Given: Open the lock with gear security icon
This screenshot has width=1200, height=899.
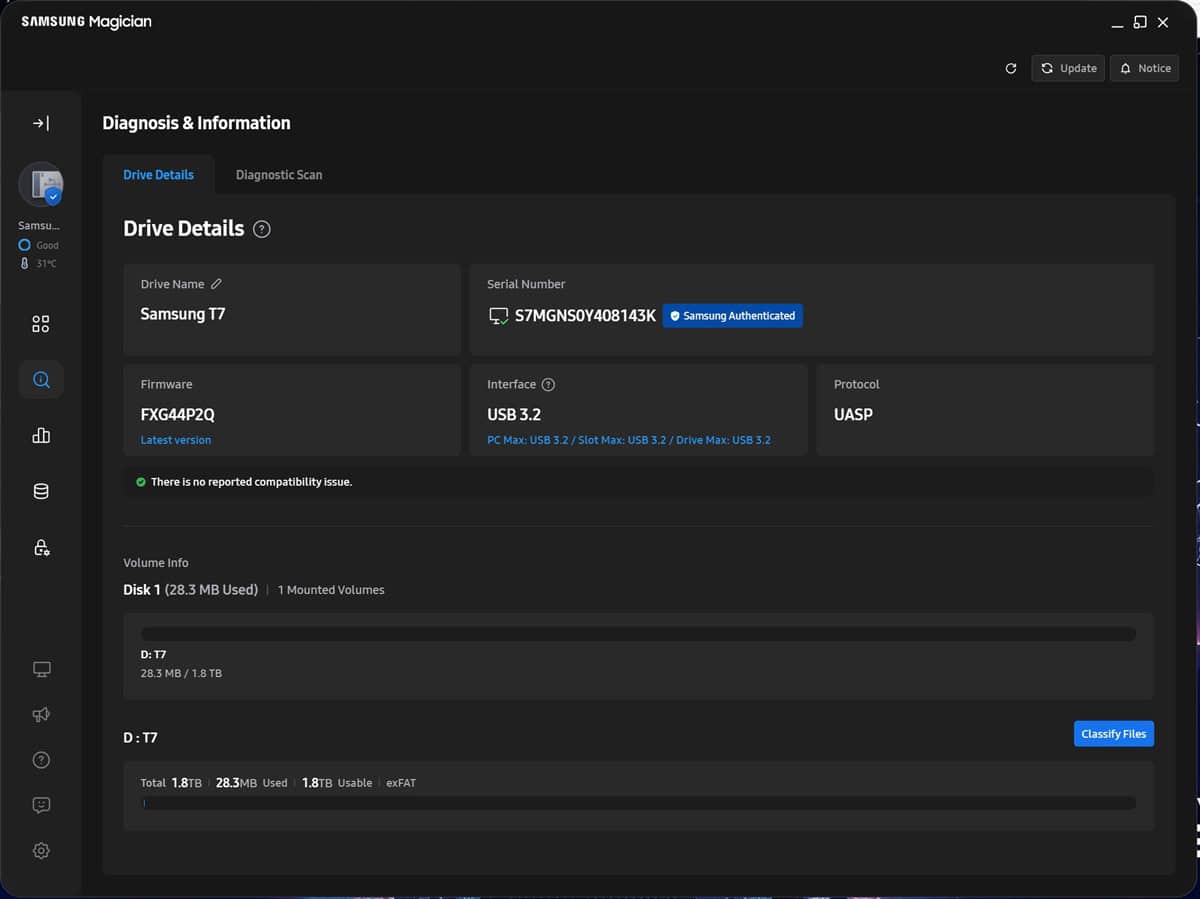Looking at the screenshot, I should click(x=41, y=547).
